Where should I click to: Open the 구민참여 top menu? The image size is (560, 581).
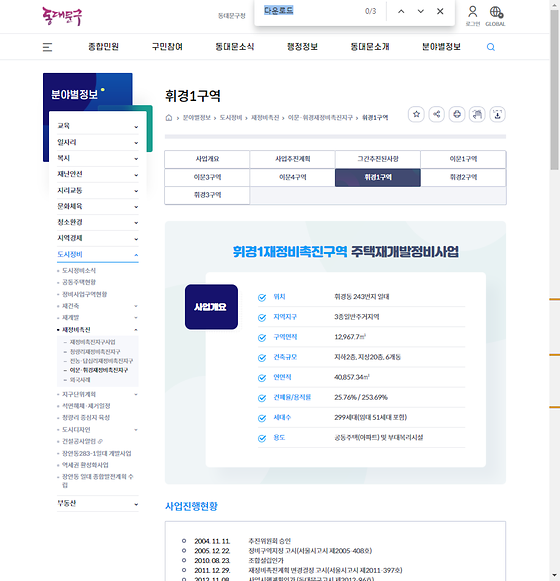(167, 47)
